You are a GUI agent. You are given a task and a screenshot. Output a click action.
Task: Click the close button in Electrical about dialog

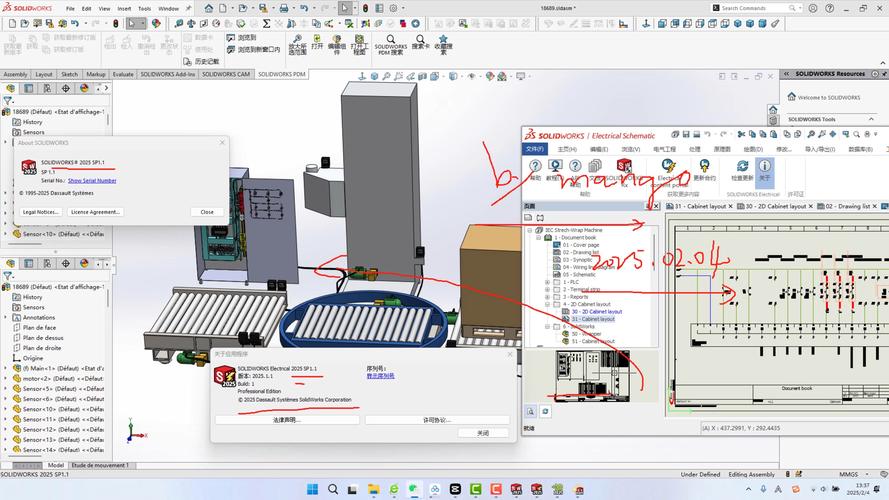(482, 433)
